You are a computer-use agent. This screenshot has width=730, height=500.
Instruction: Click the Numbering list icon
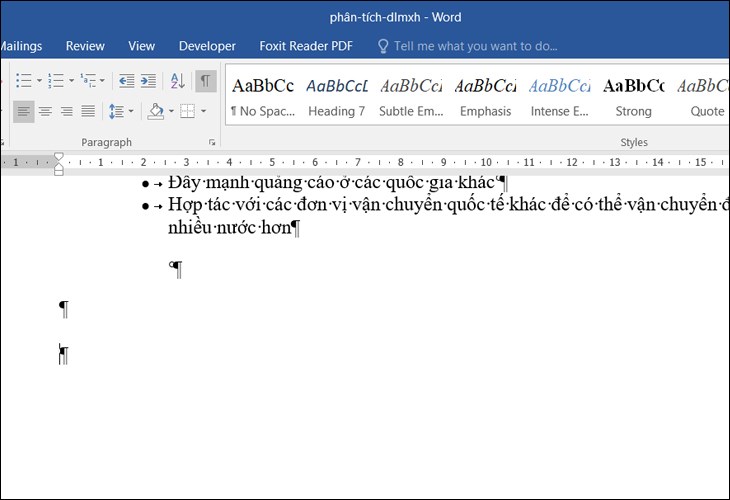click(x=55, y=81)
